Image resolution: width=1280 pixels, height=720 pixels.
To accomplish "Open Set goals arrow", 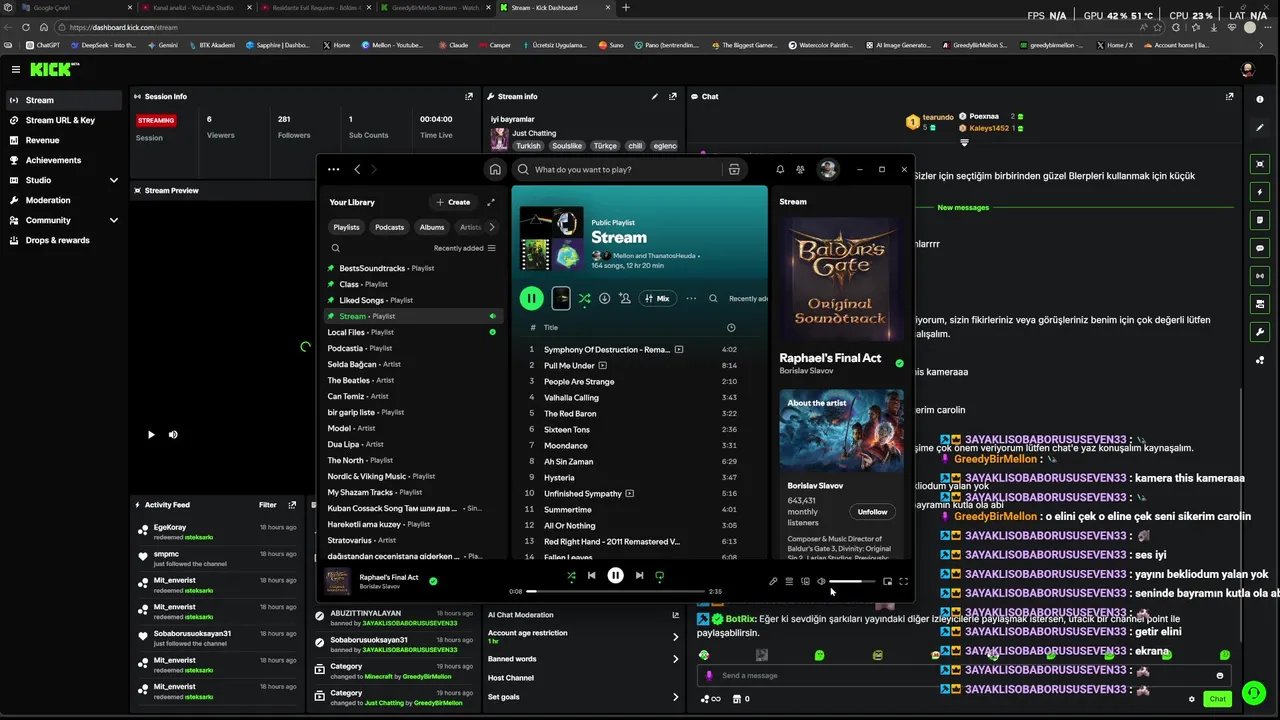I will [675, 697].
